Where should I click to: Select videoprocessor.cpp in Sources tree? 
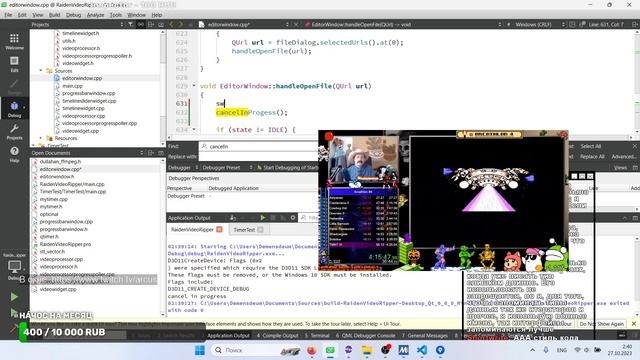click(x=84, y=116)
